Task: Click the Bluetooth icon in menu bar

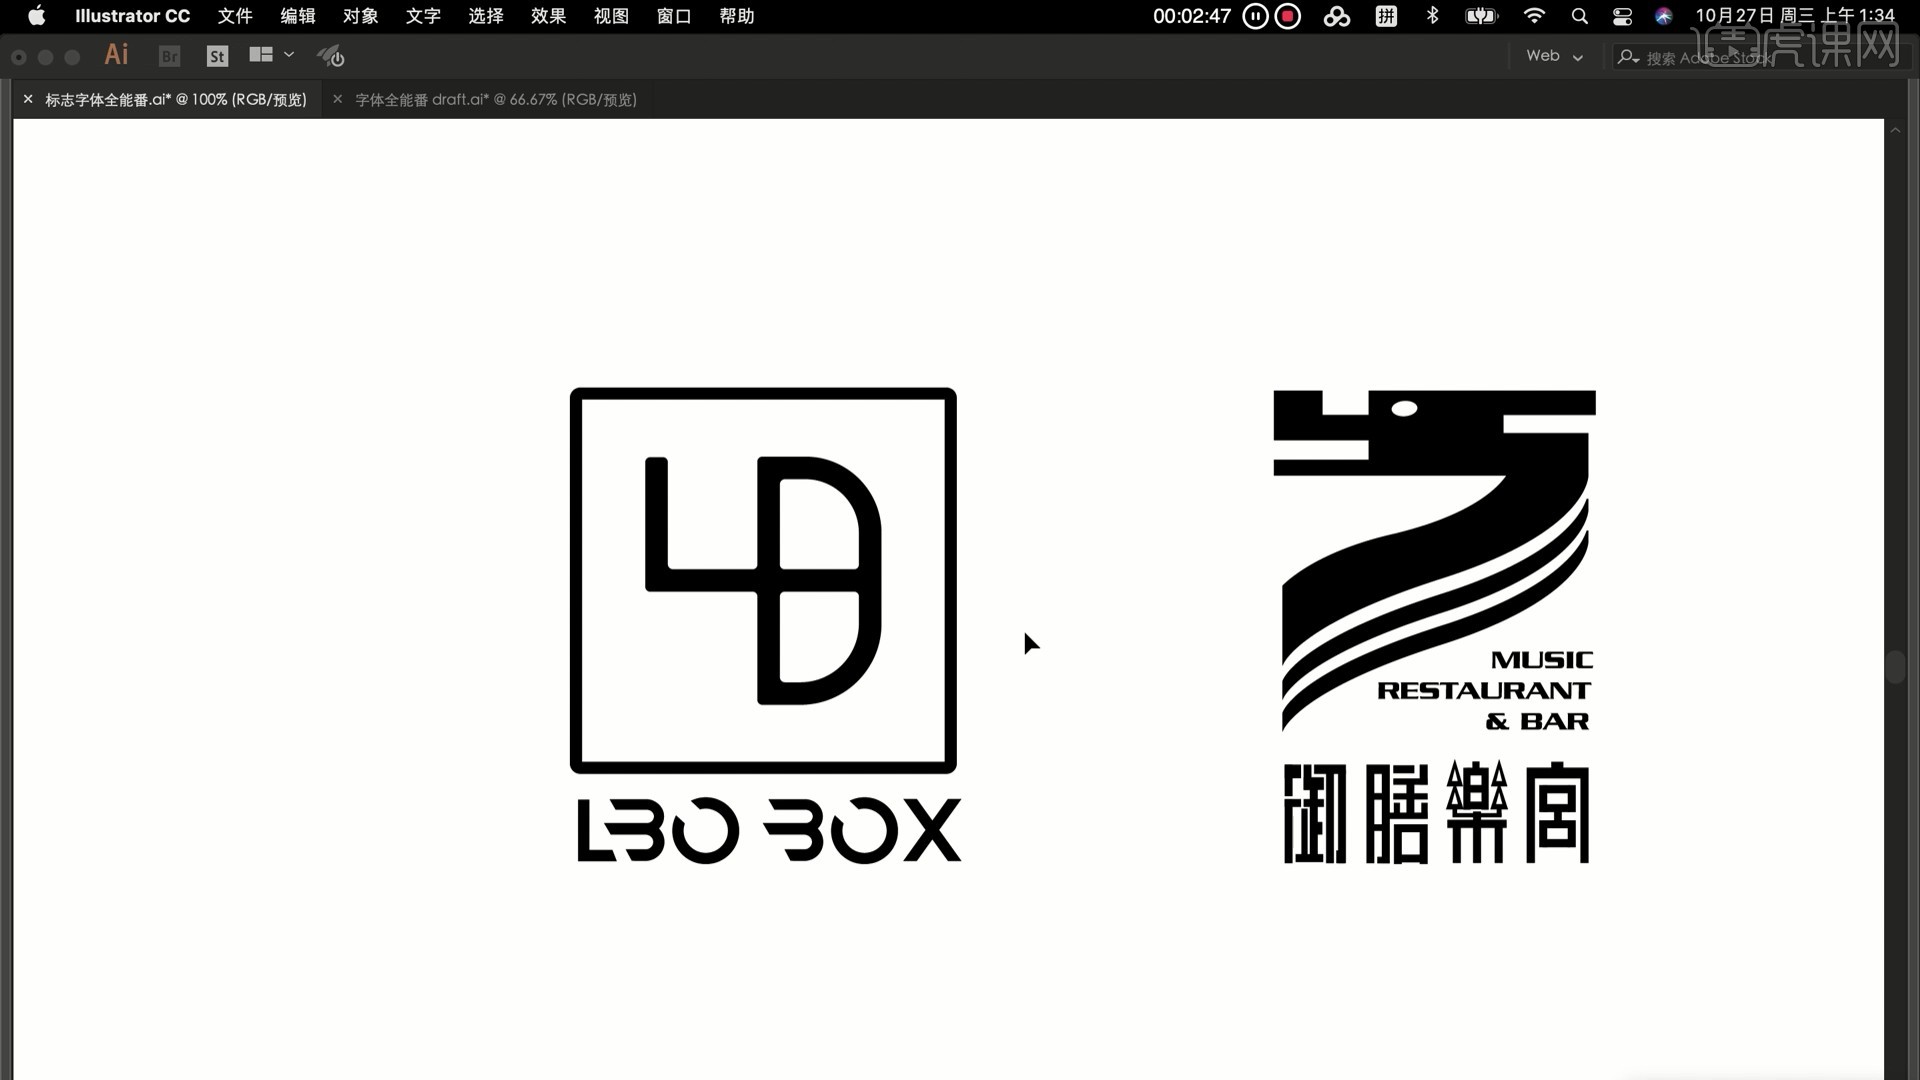Action: click(x=1432, y=15)
